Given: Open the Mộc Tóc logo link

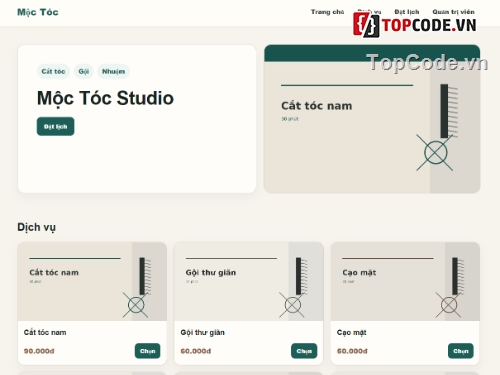Looking at the screenshot, I should 38,12.
